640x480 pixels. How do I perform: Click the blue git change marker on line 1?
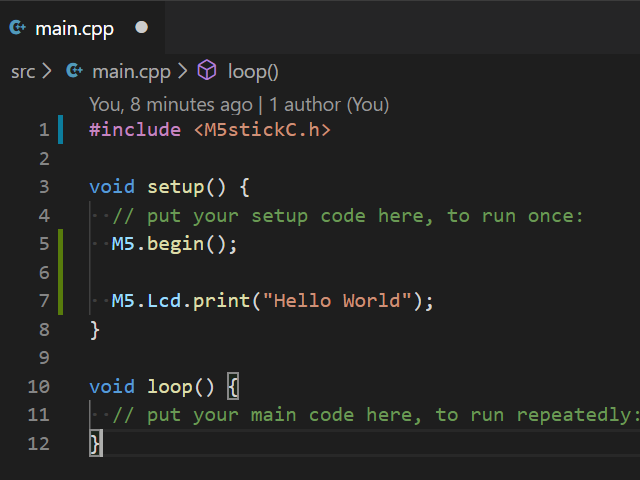[61, 130]
